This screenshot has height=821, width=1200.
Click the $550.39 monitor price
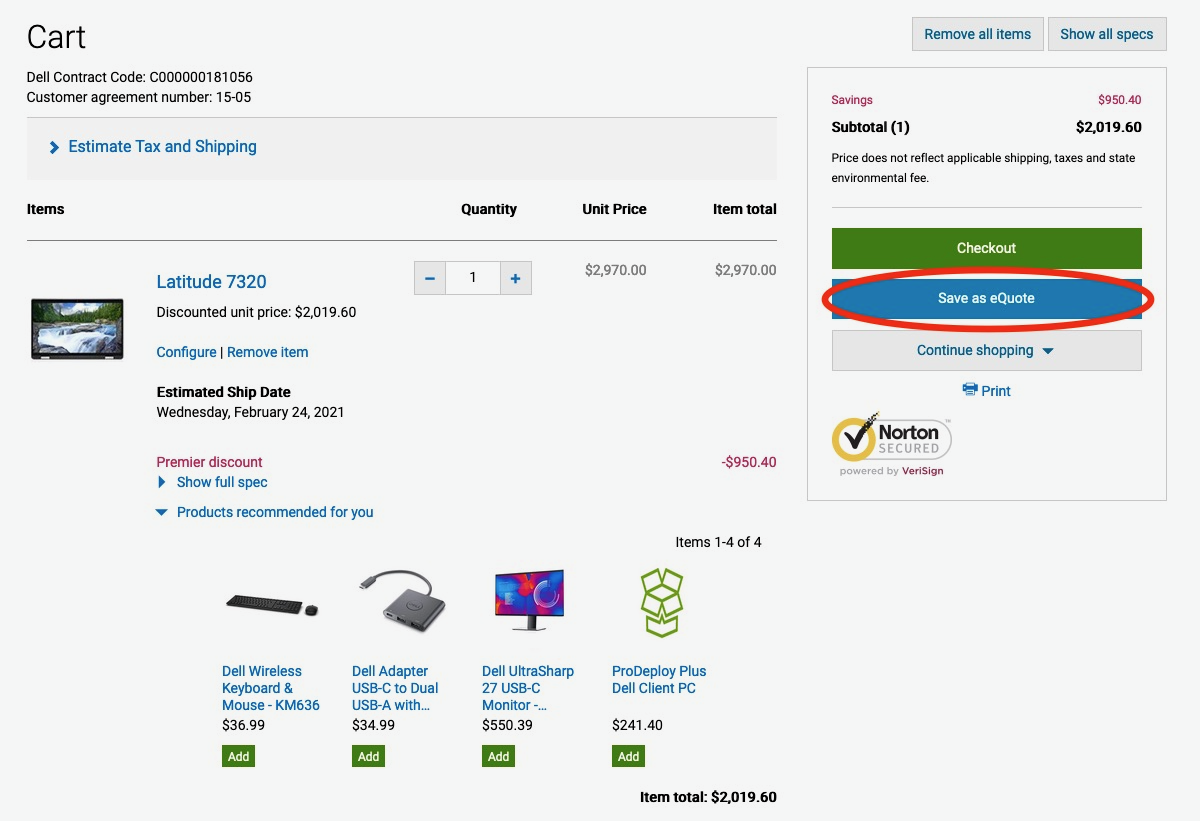[x=507, y=725]
